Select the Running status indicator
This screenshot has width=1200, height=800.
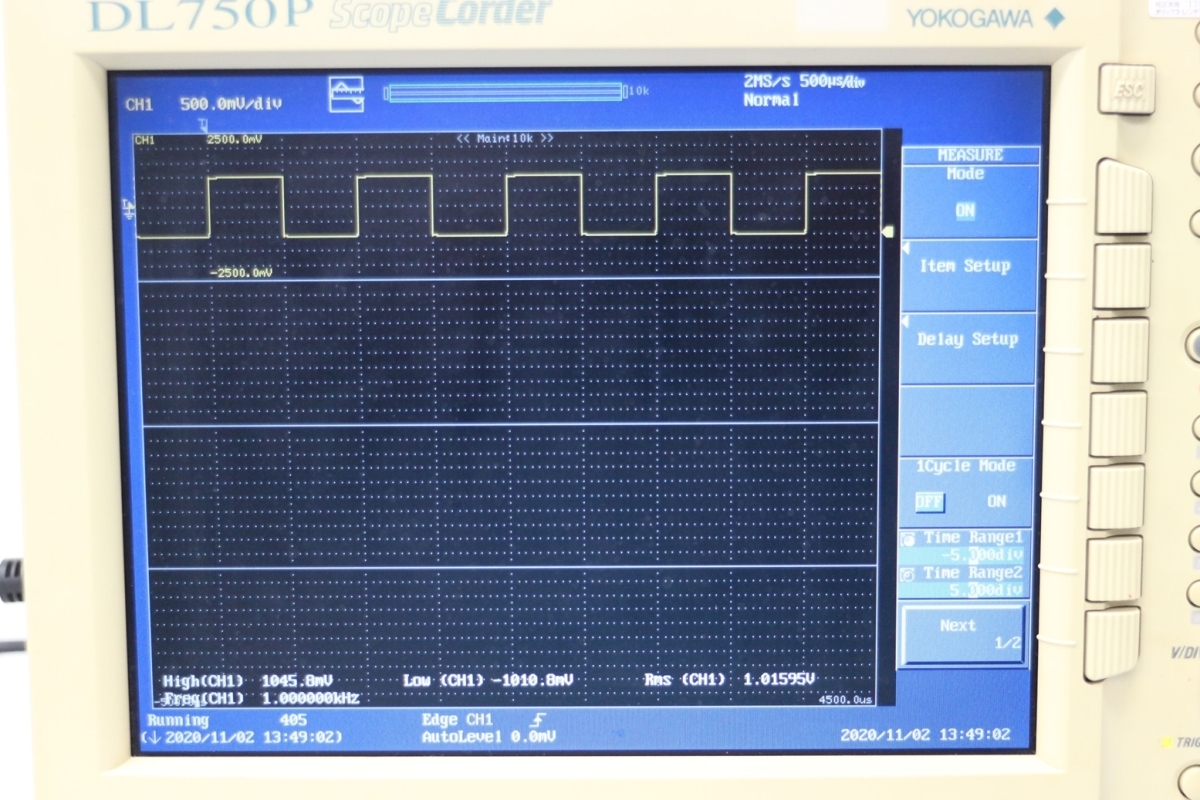click(178, 720)
